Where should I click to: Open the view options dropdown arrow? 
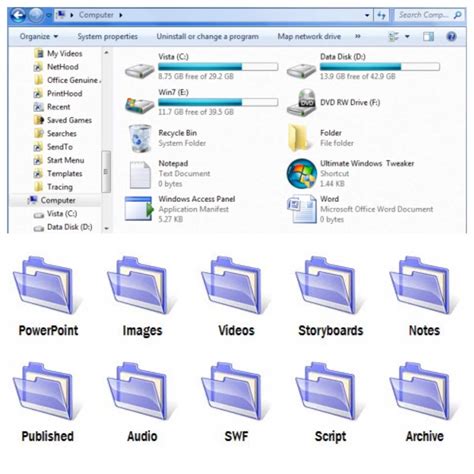407,37
